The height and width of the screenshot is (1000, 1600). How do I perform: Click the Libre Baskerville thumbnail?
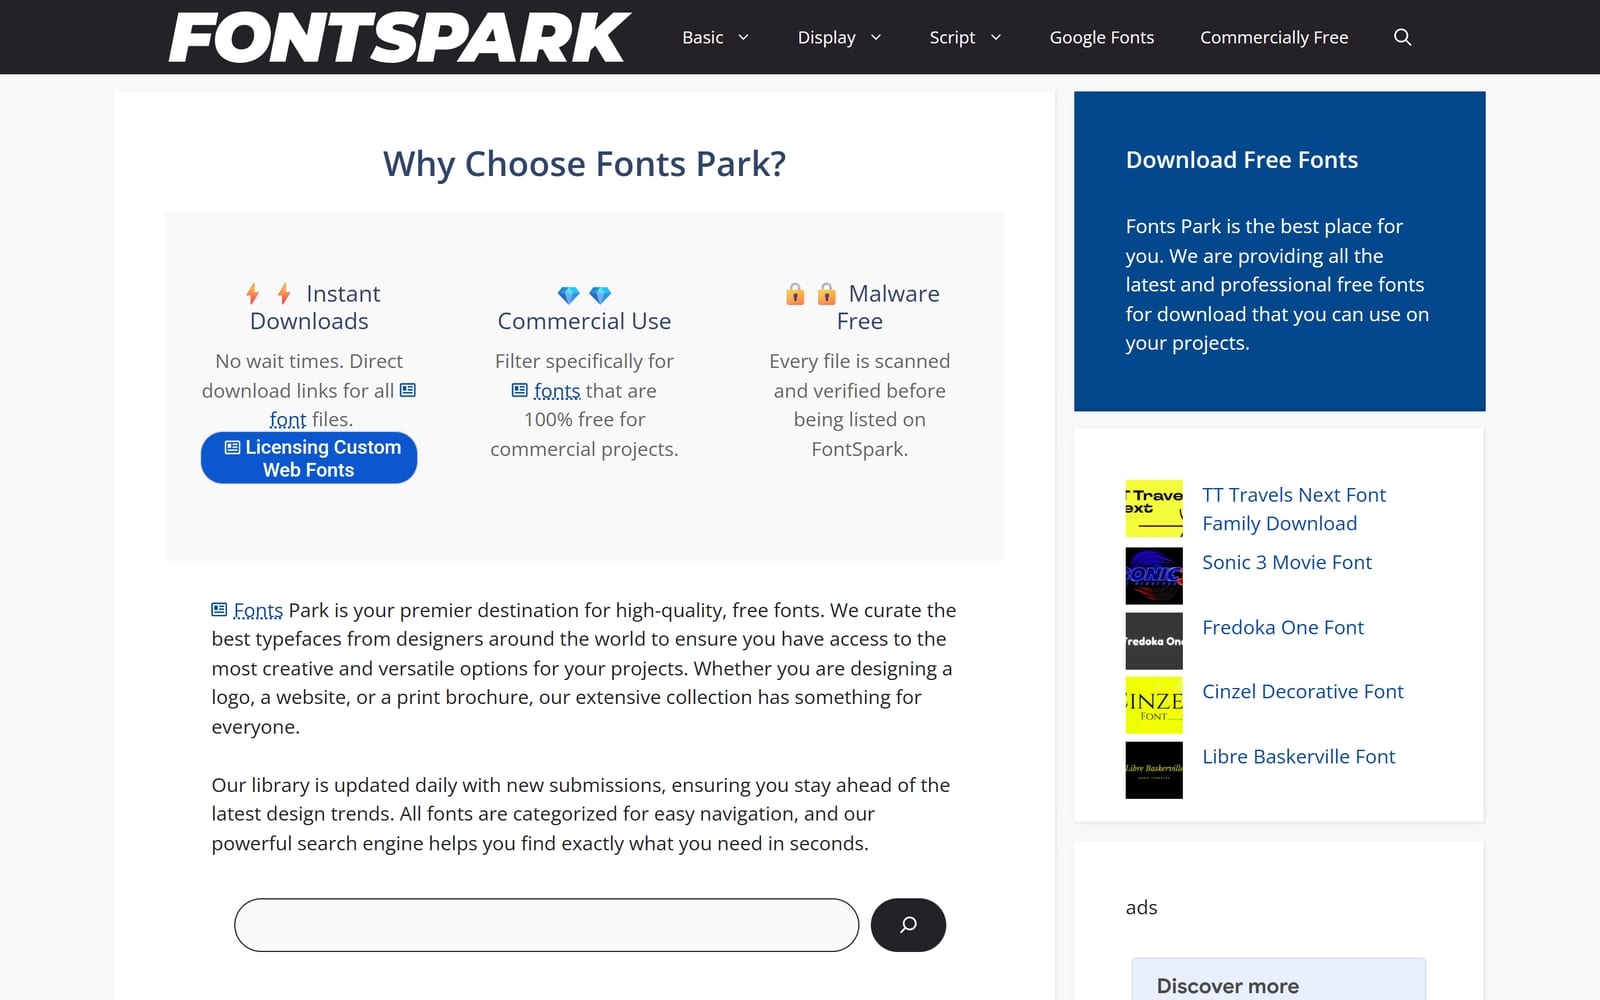tap(1154, 770)
